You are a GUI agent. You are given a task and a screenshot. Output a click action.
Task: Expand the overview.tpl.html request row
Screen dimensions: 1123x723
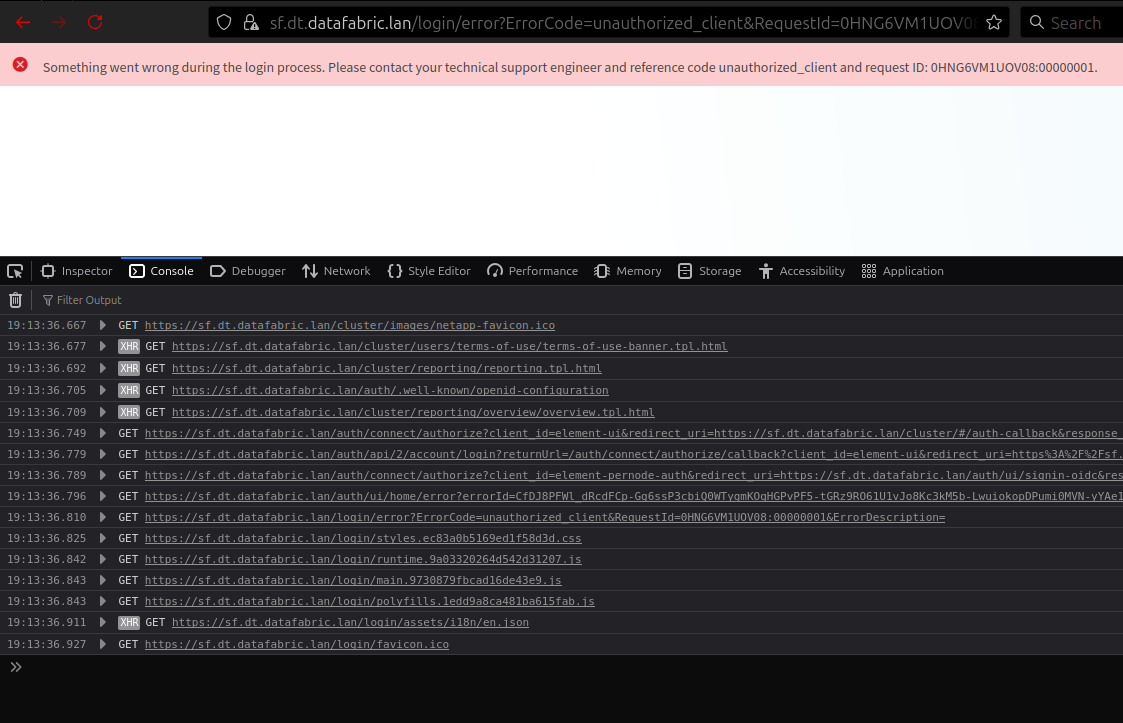102,412
